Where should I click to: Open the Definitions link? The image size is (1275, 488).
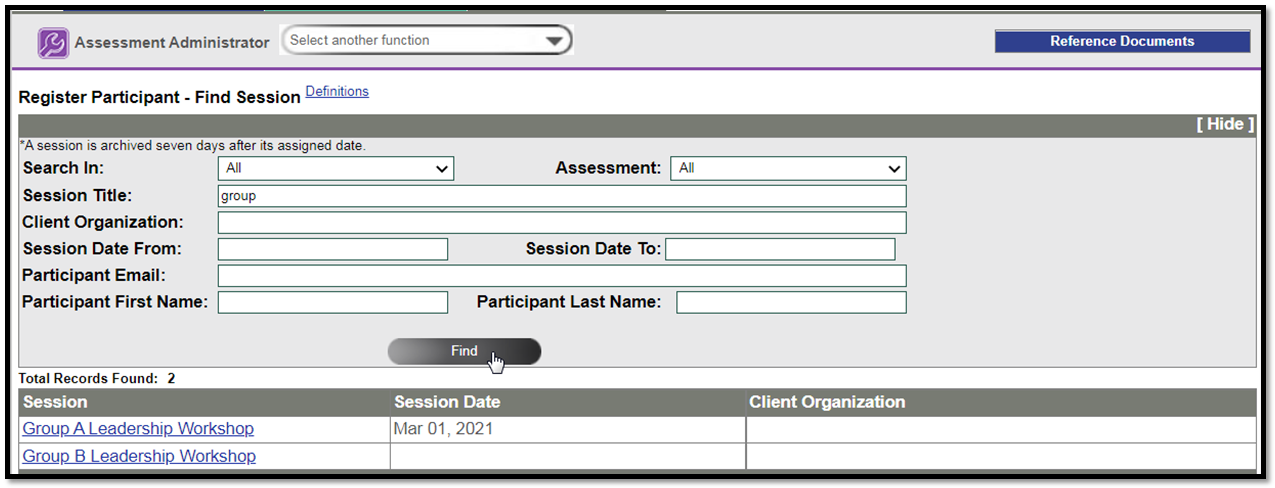(x=337, y=92)
